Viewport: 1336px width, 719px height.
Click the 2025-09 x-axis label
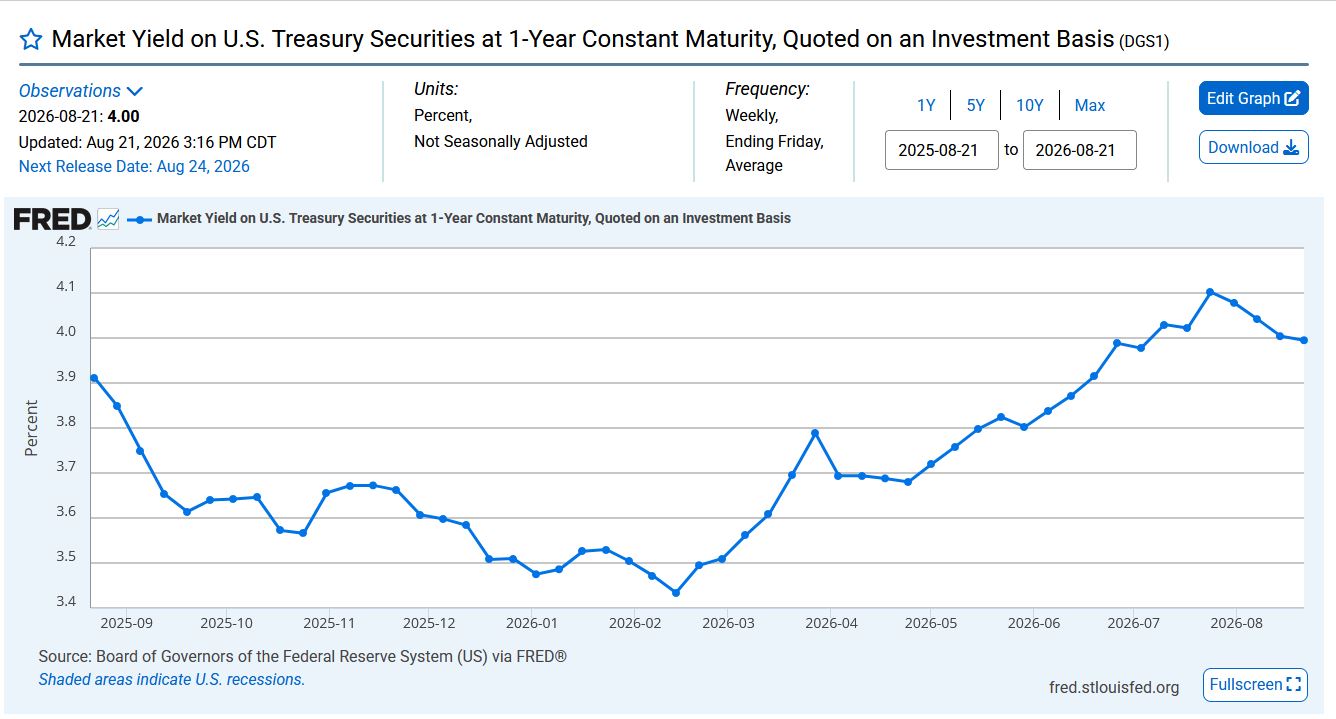click(x=126, y=622)
